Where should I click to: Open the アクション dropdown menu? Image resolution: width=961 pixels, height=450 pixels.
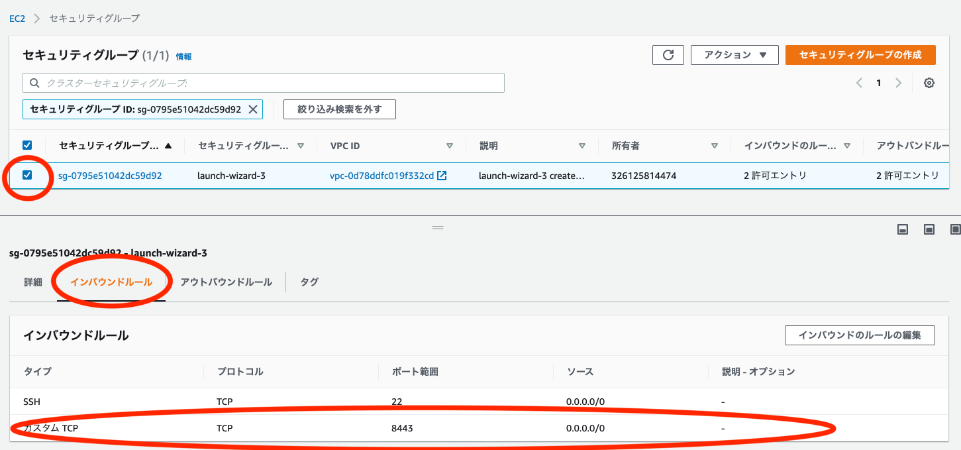click(x=734, y=55)
